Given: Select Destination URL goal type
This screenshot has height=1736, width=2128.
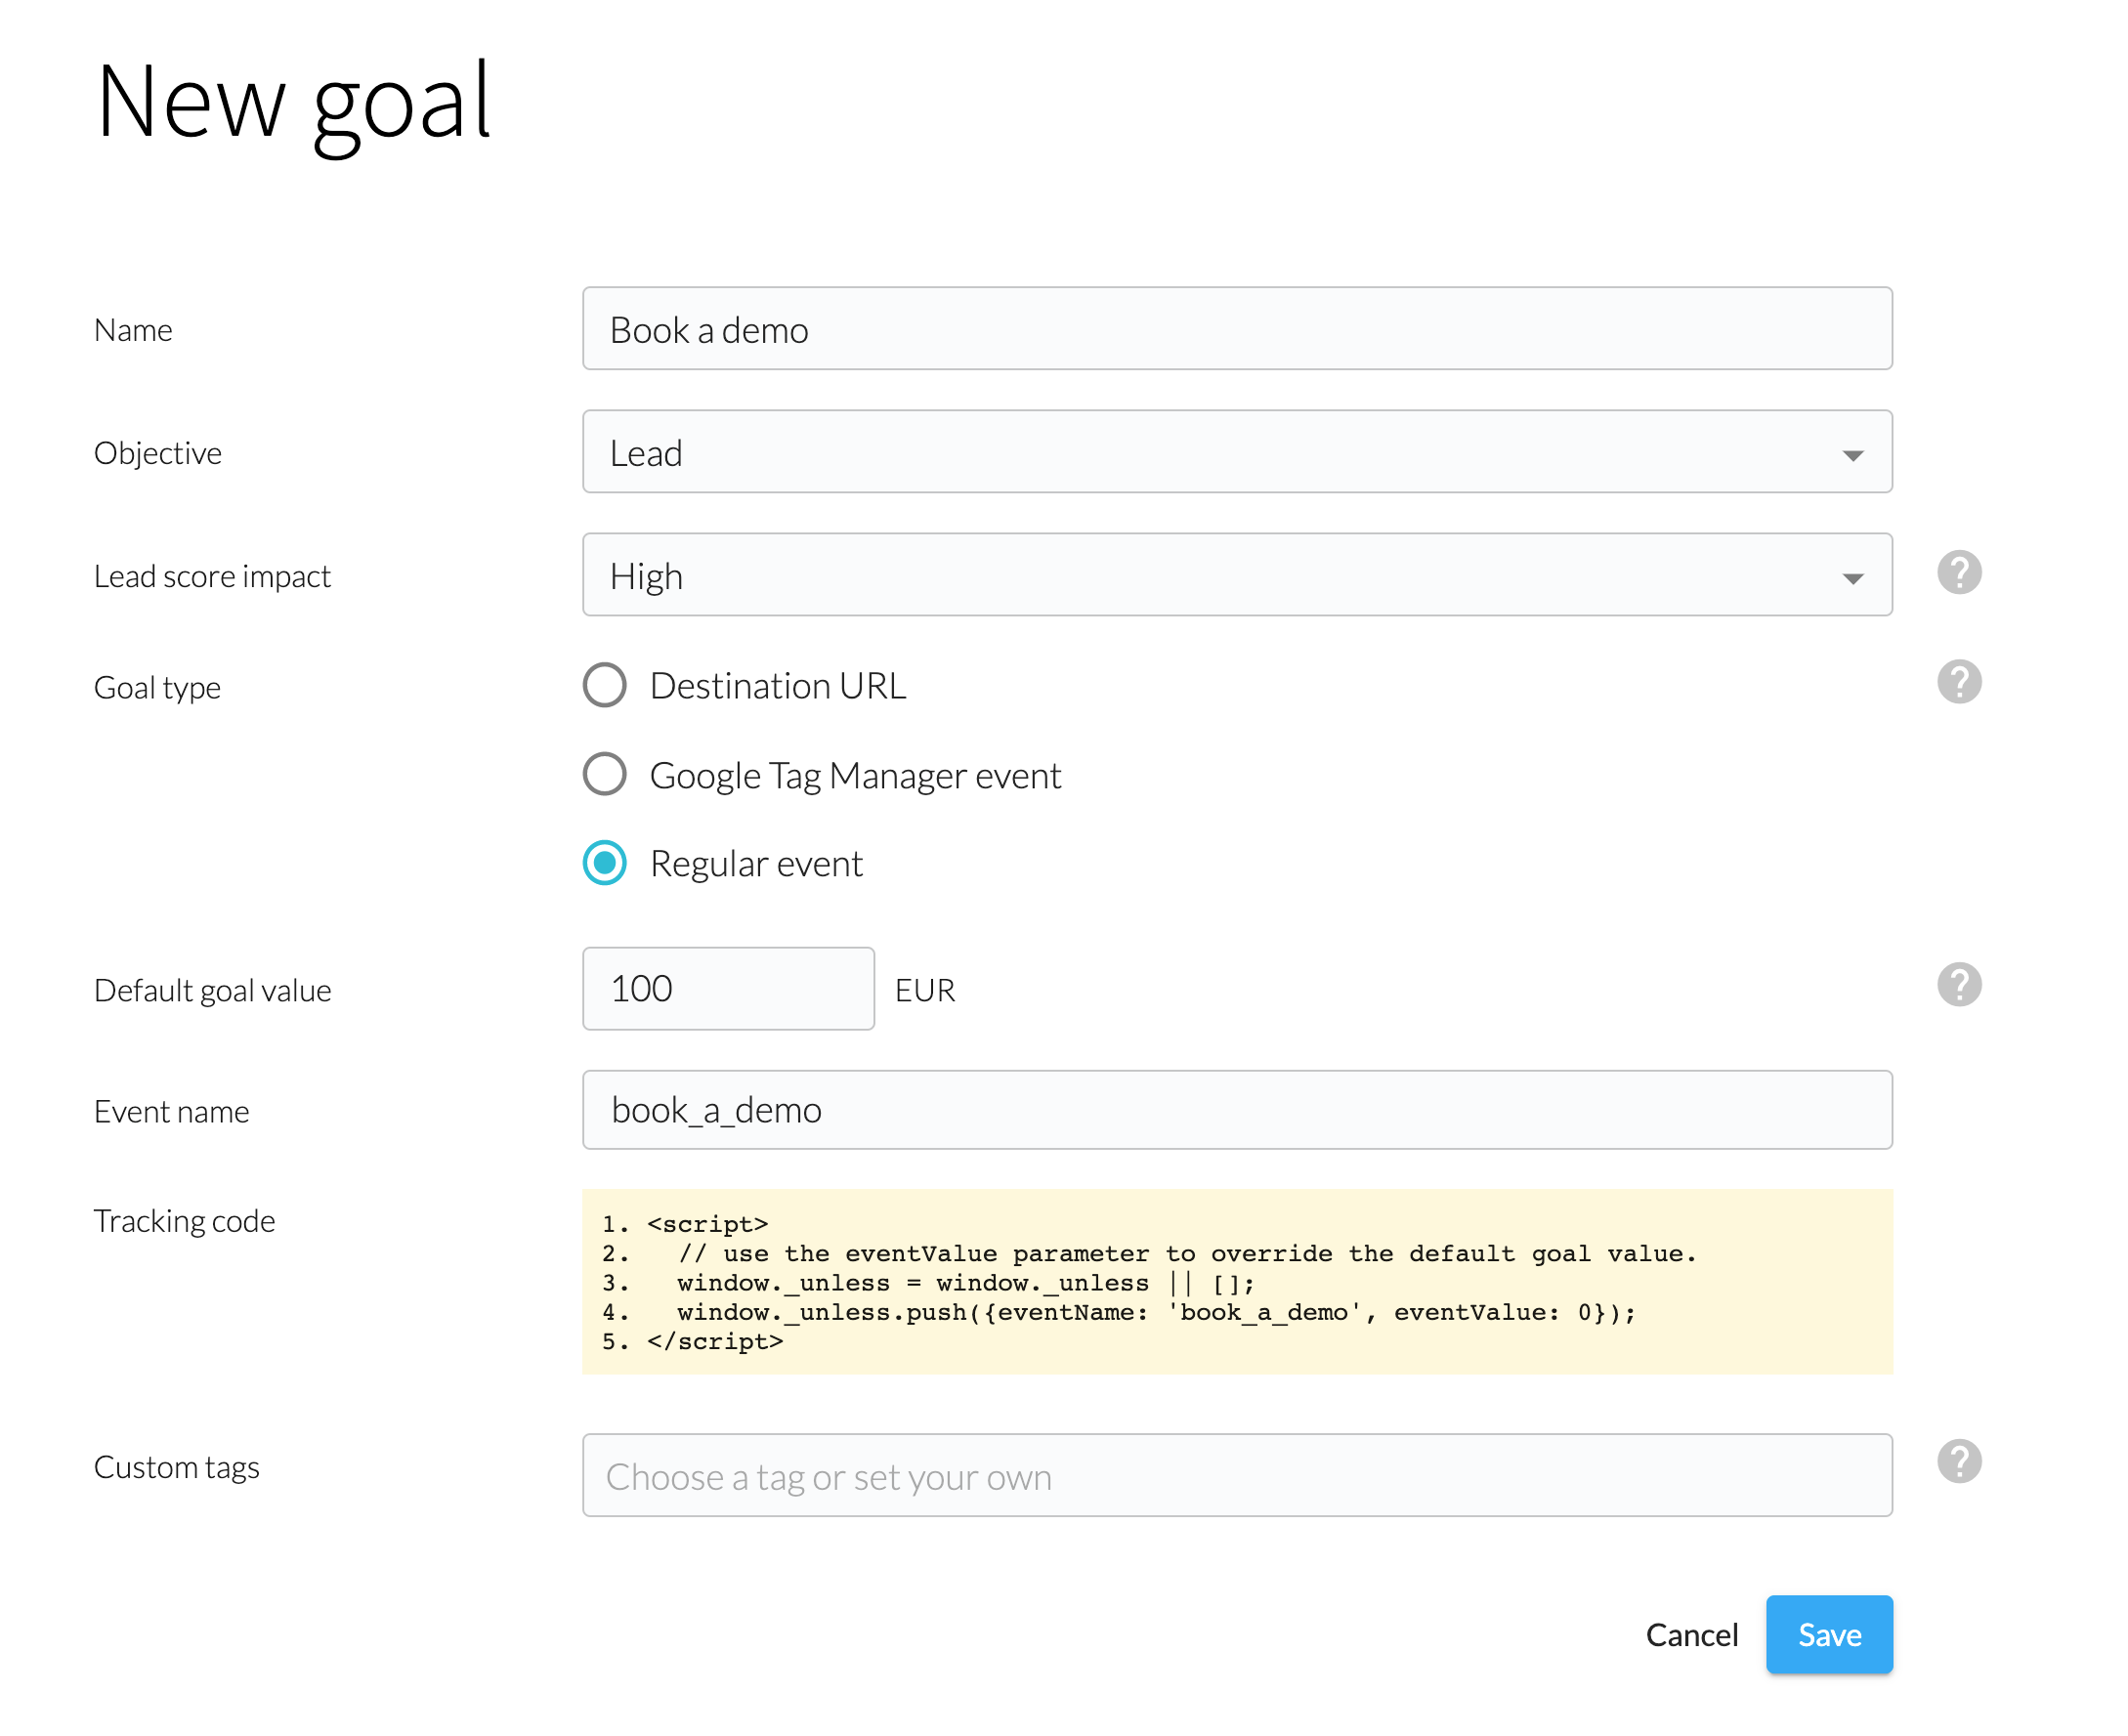Looking at the screenshot, I should (x=605, y=685).
